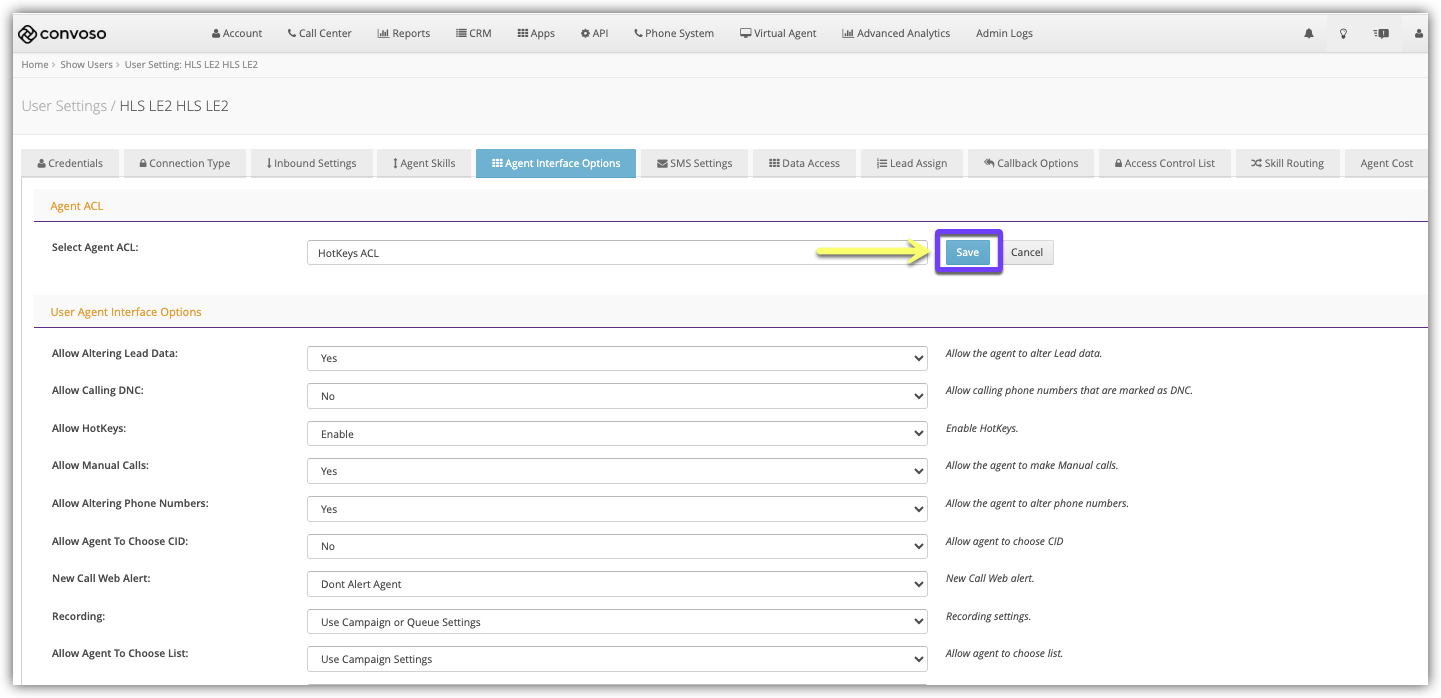Open the Account menu
Screen dimensions: 1441x698
[236, 34]
